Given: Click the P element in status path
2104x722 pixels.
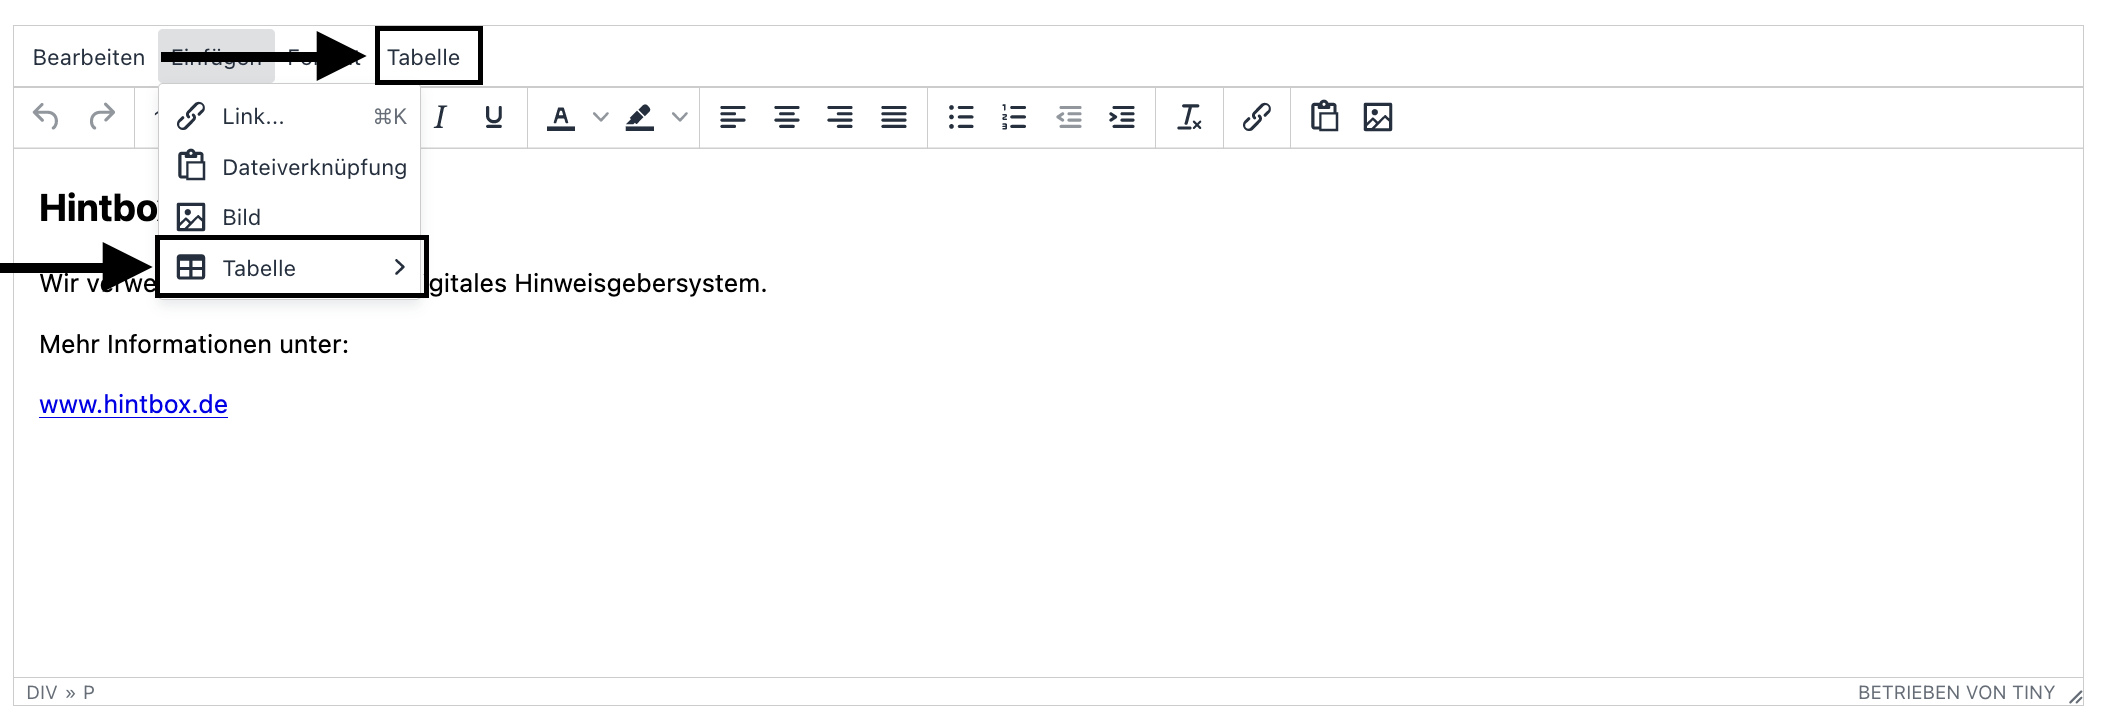Looking at the screenshot, I should (x=89, y=692).
